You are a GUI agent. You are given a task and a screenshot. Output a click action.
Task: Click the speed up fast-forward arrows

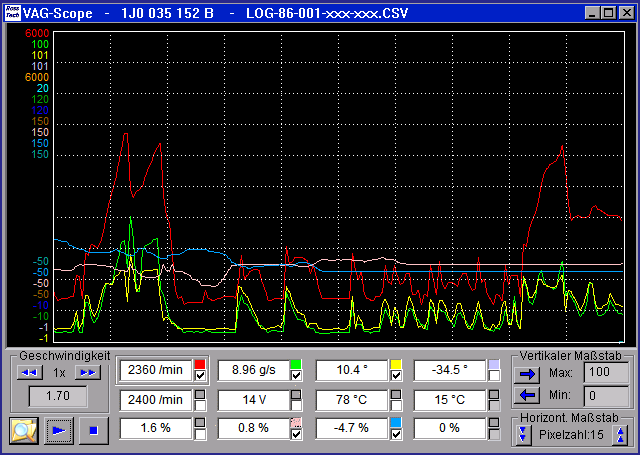(x=89, y=372)
